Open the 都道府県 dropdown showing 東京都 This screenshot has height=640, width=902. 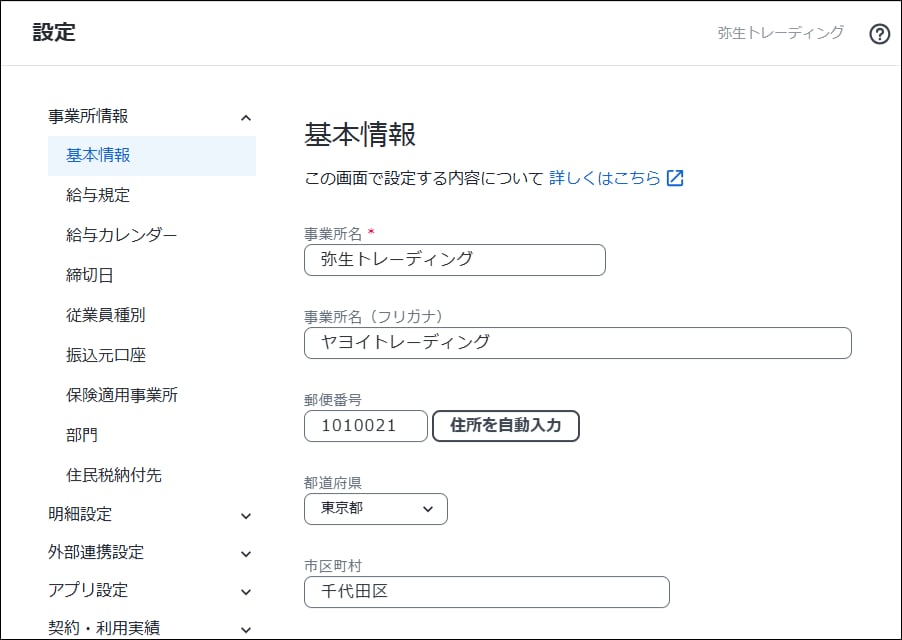point(375,508)
